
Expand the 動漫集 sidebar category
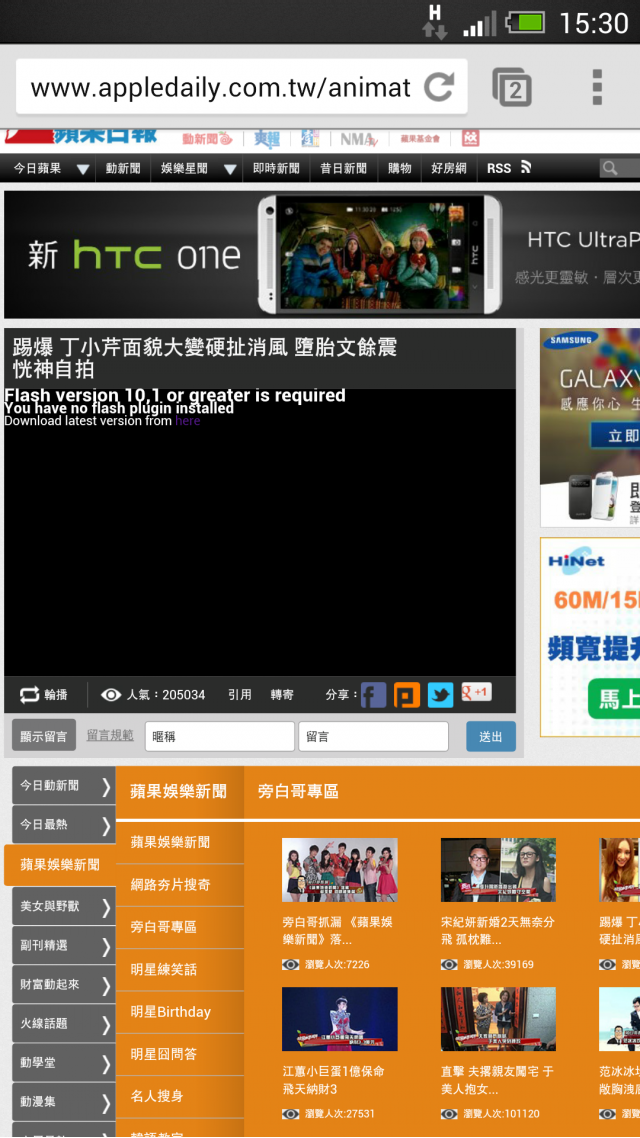pyautogui.click(x=64, y=1102)
